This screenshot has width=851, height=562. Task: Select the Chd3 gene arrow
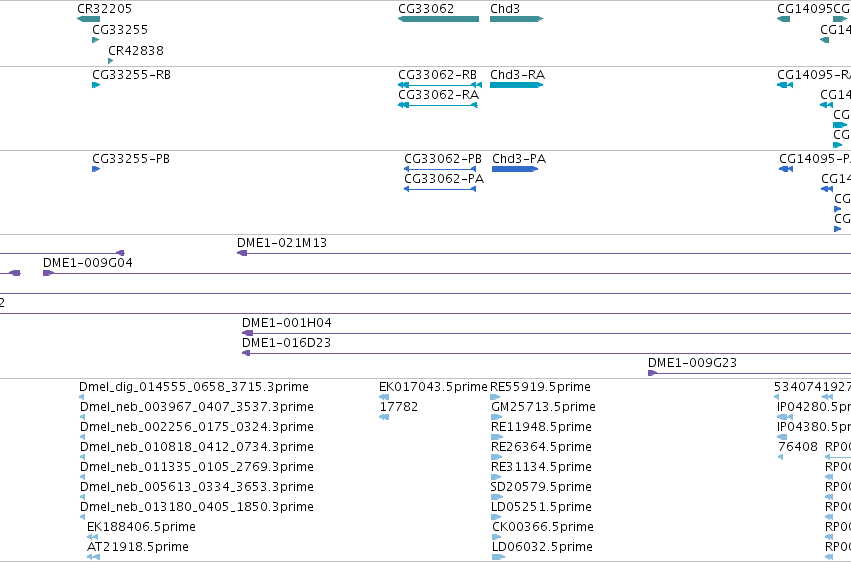(x=516, y=19)
